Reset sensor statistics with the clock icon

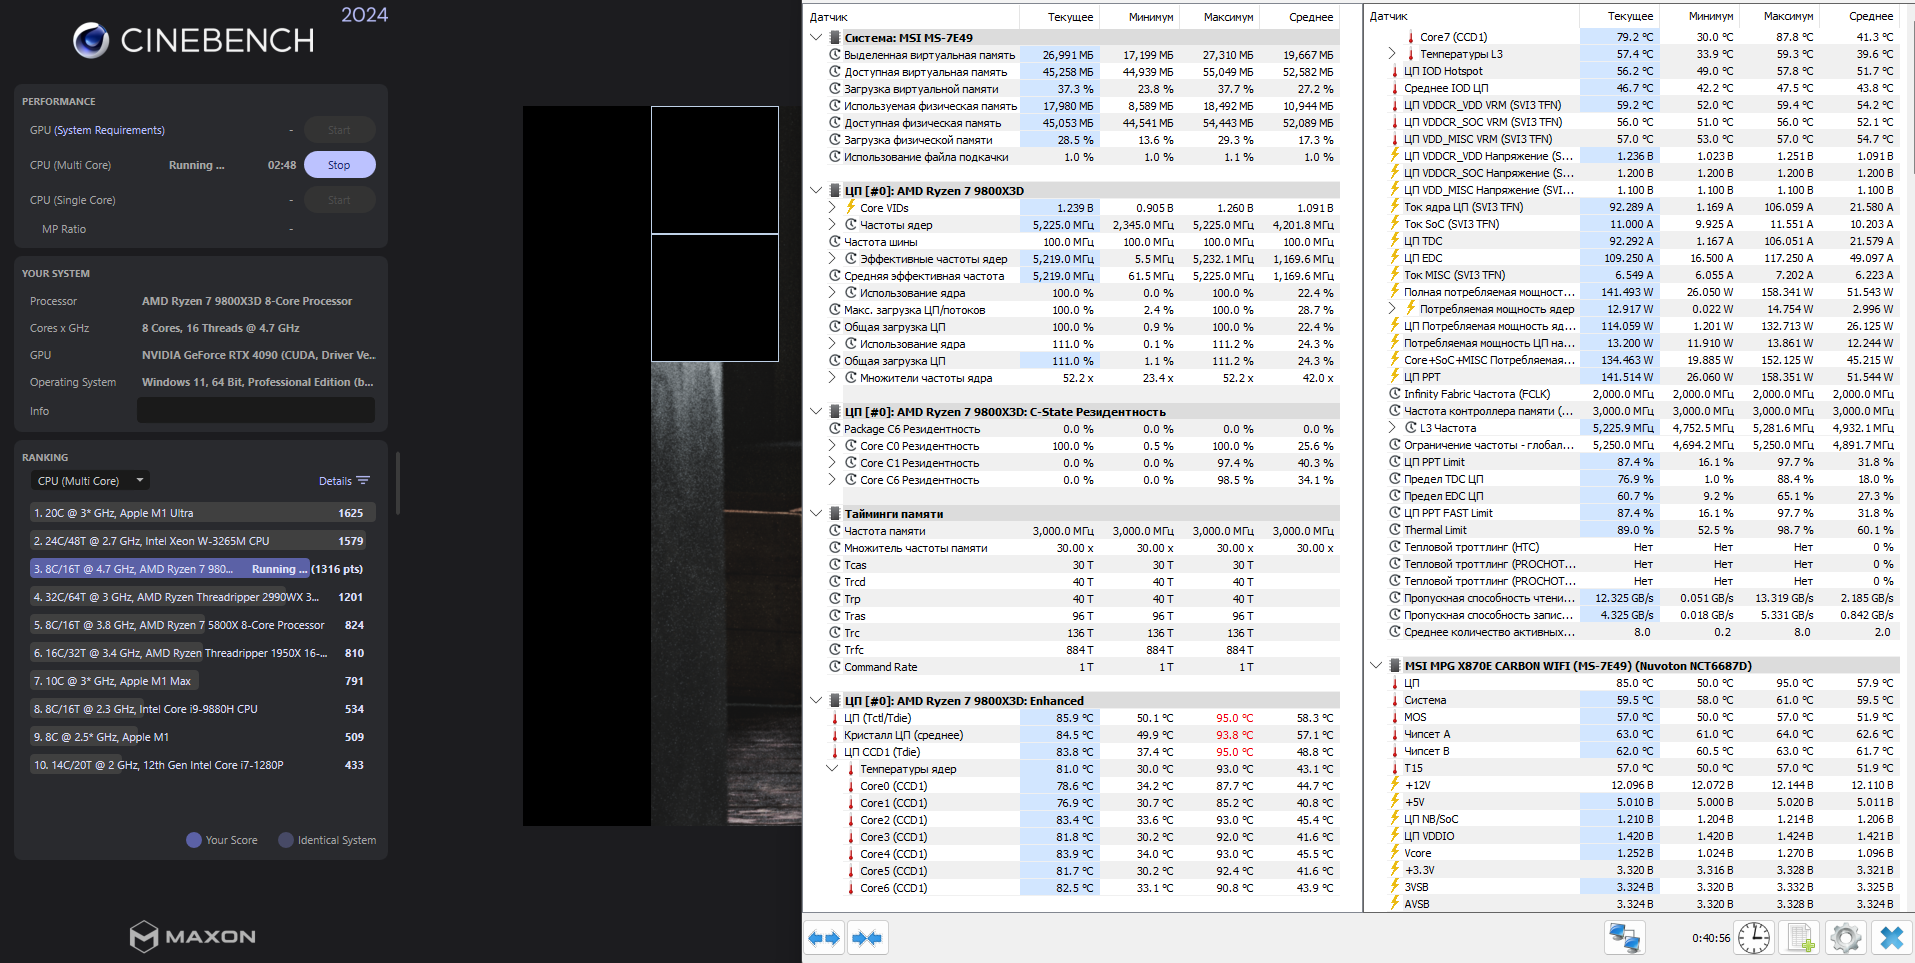click(1754, 938)
